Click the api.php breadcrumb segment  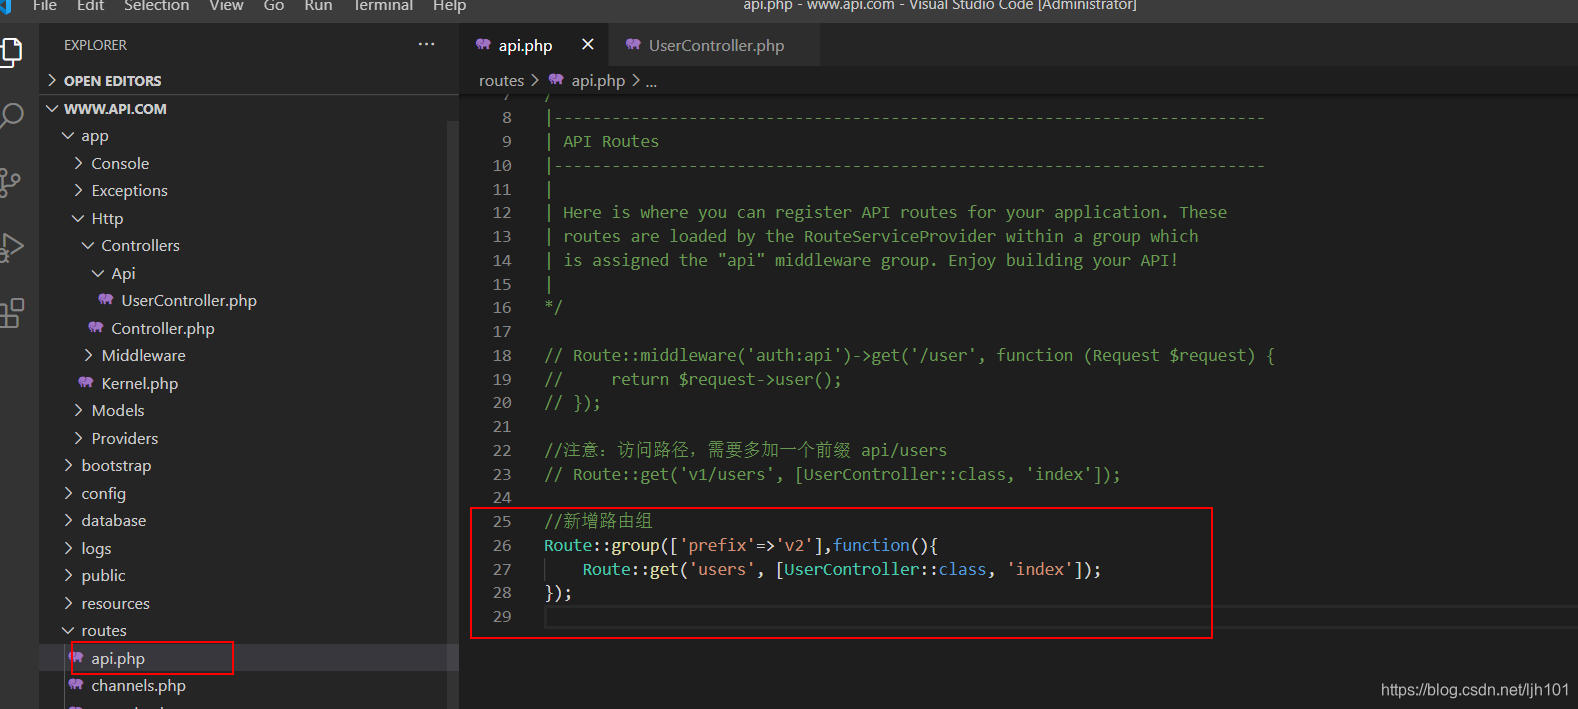[x=598, y=80]
